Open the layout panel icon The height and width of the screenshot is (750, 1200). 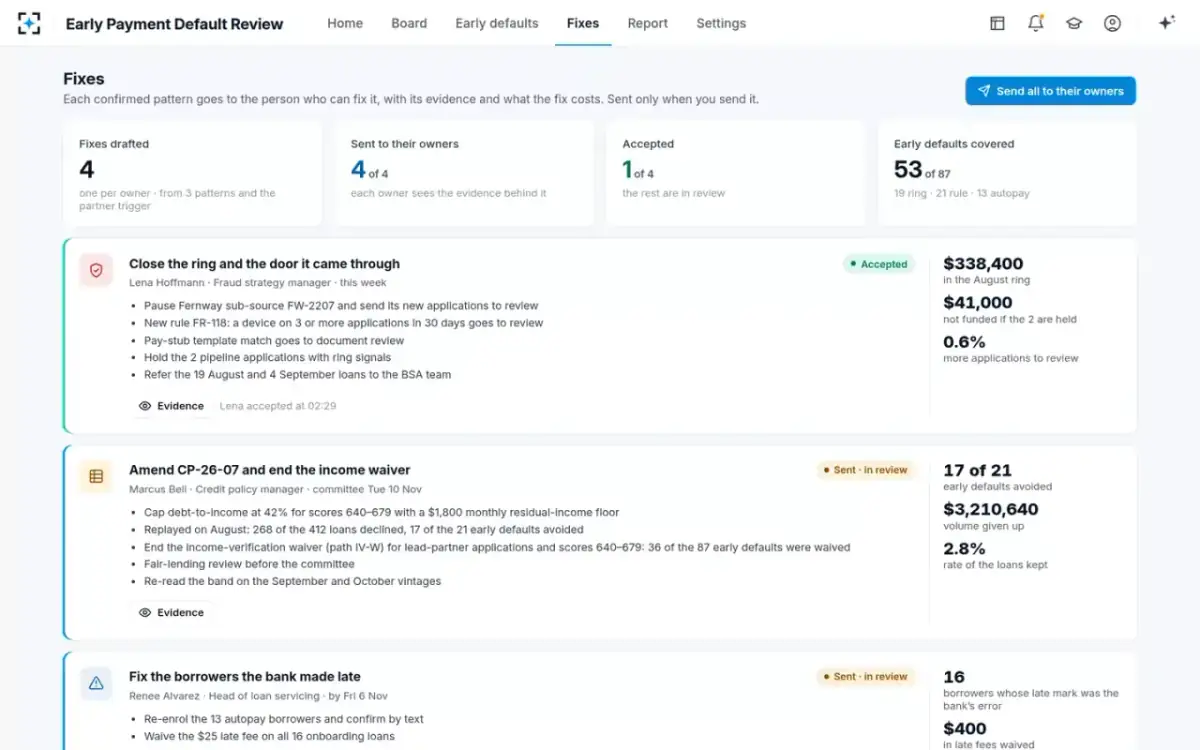(997, 23)
